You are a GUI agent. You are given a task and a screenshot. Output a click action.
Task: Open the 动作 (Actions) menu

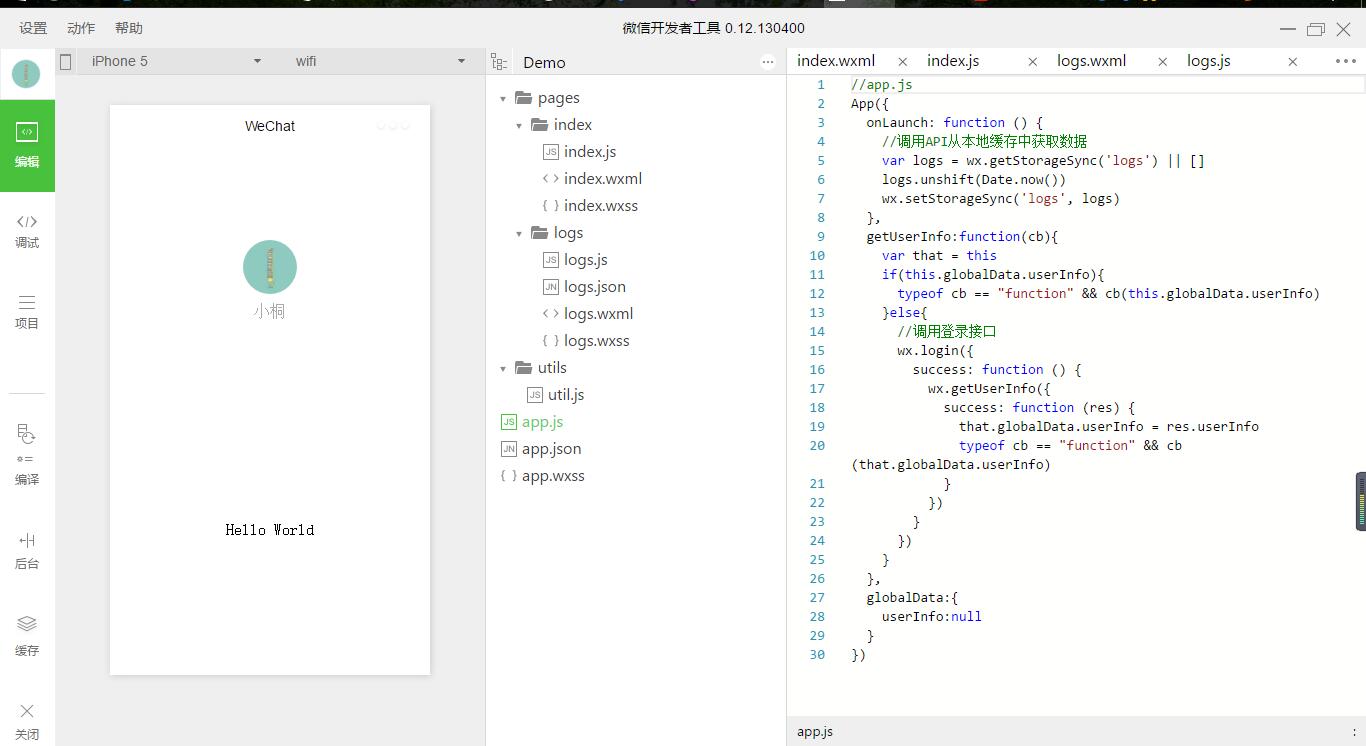coord(81,28)
